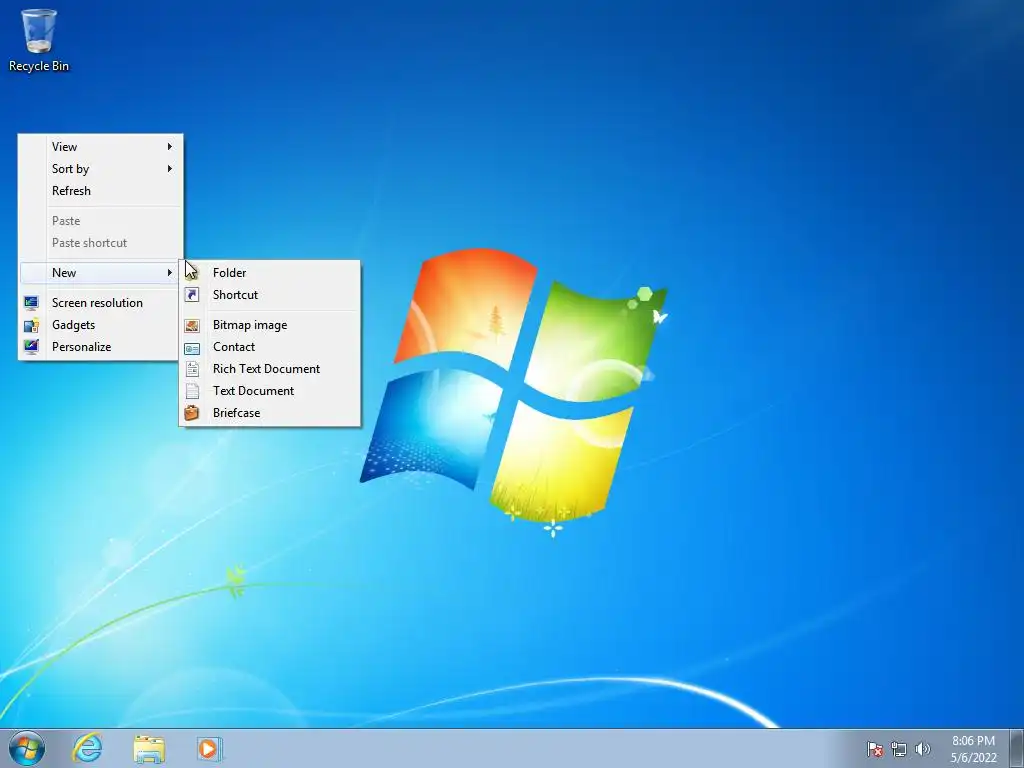
Task: Select Briefcase in the New submenu
Action: point(270,413)
